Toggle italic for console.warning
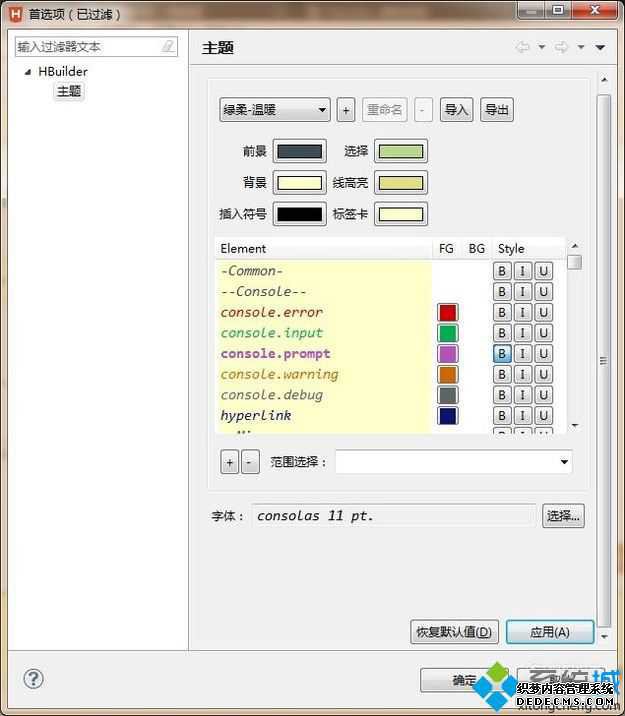Screen dimensions: 625x716 point(523,374)
